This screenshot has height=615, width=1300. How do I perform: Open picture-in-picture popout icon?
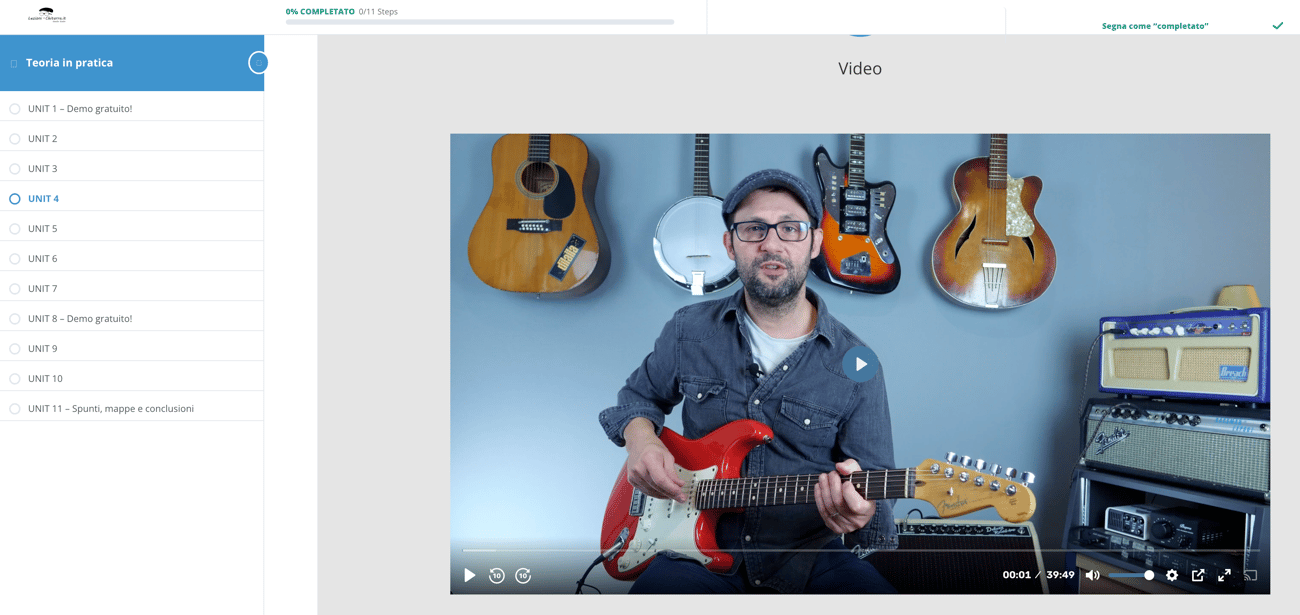click(x=1198, y=575)
